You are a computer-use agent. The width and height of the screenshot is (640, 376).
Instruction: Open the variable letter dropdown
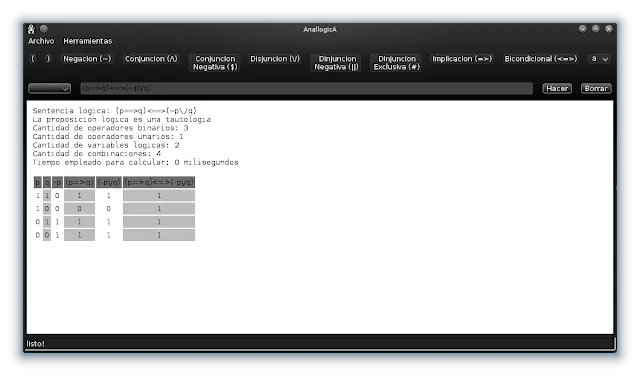[599, 59]
